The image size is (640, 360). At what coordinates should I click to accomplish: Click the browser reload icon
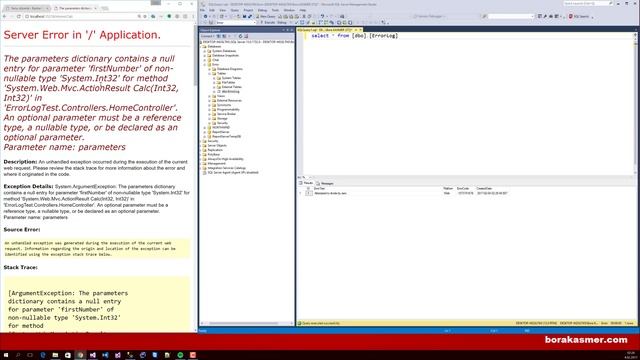click(18, 16)
